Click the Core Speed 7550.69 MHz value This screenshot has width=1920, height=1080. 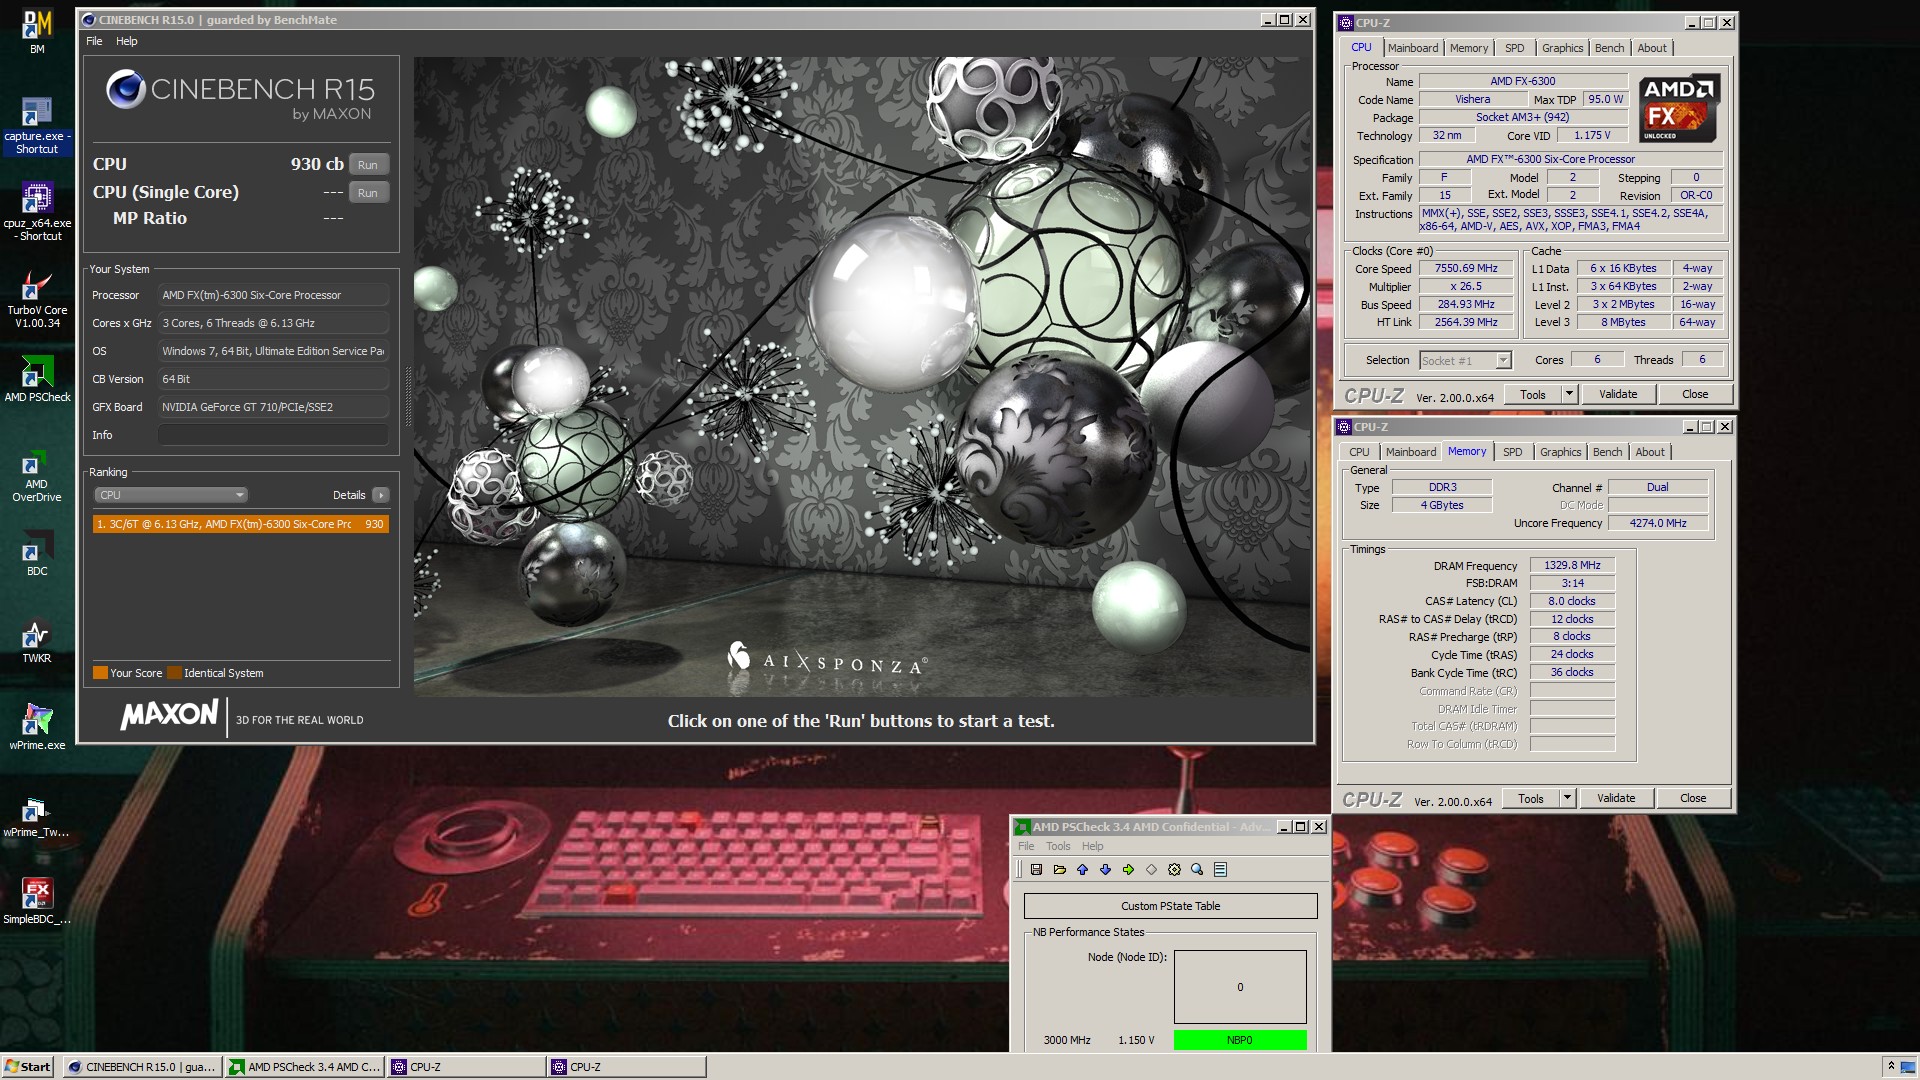coord(1466,269)
